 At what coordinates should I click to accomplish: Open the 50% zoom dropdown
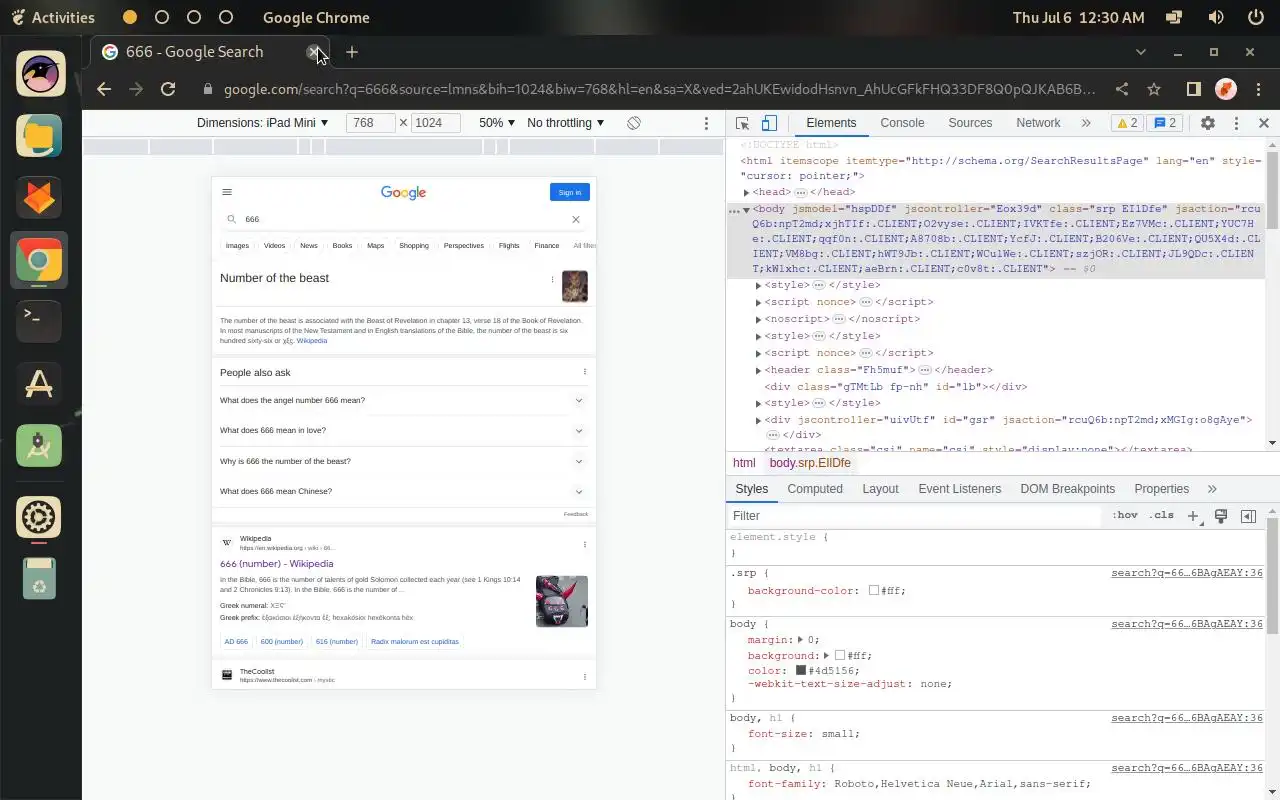(x=497, y=123)
